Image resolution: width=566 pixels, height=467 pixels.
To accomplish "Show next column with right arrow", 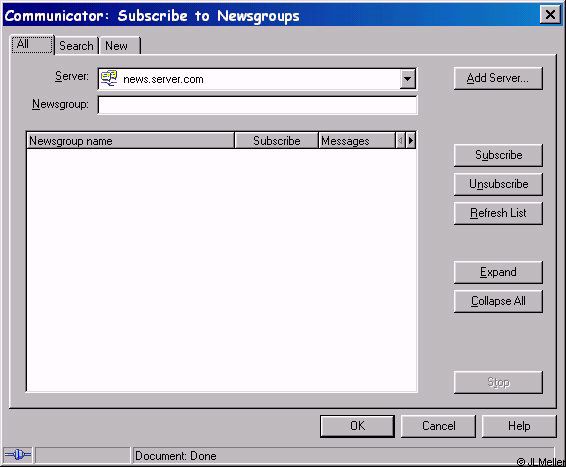I will point(410,140).
